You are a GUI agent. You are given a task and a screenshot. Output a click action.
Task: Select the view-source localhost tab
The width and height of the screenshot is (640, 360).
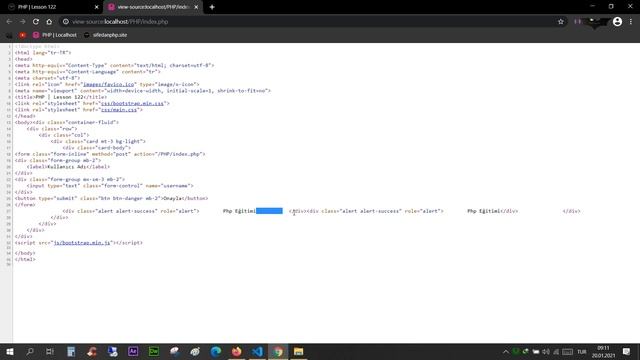[153, 7]
